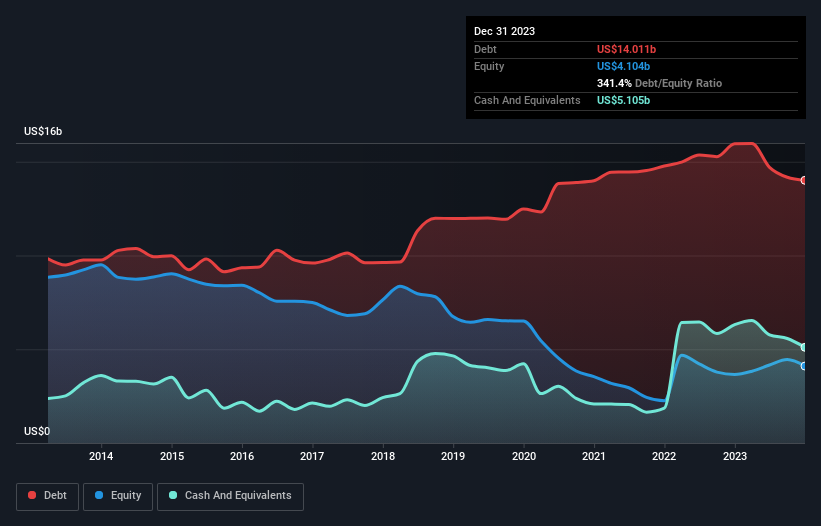Click the teal Cash endpoint marker

tap(804, 348)
